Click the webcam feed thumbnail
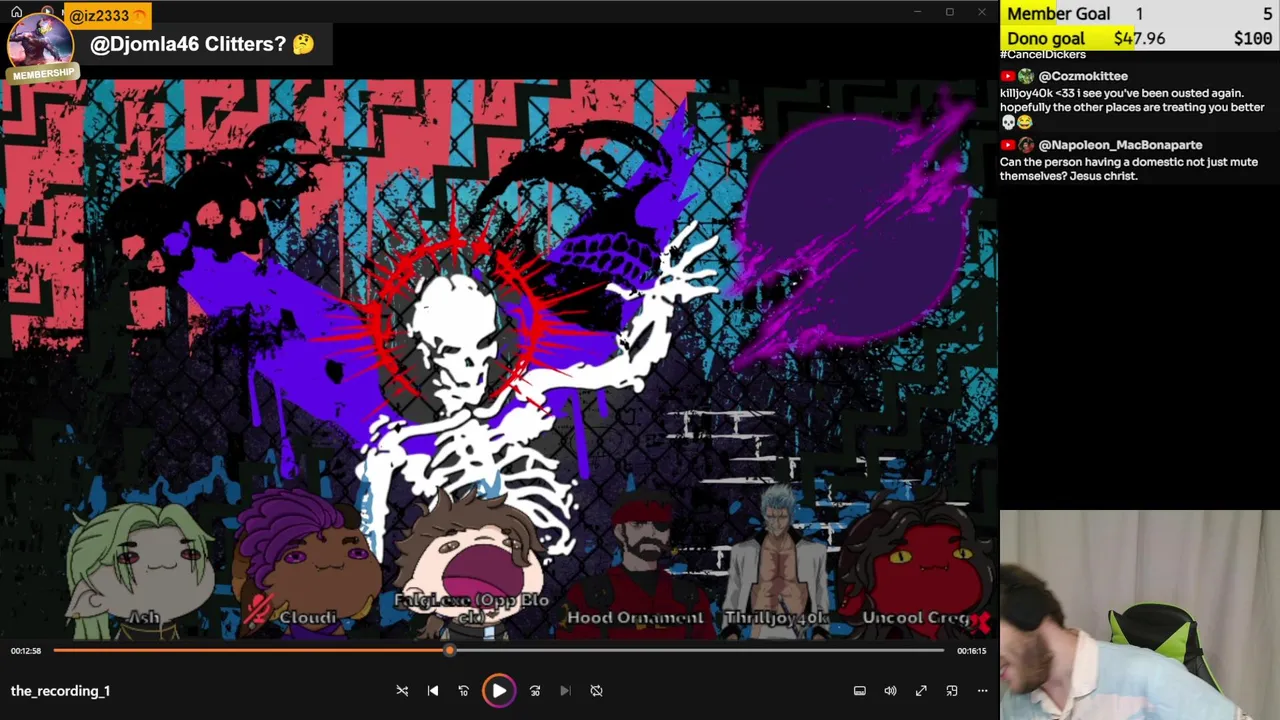This screenshot has width=1280, height=720. 1140,615
